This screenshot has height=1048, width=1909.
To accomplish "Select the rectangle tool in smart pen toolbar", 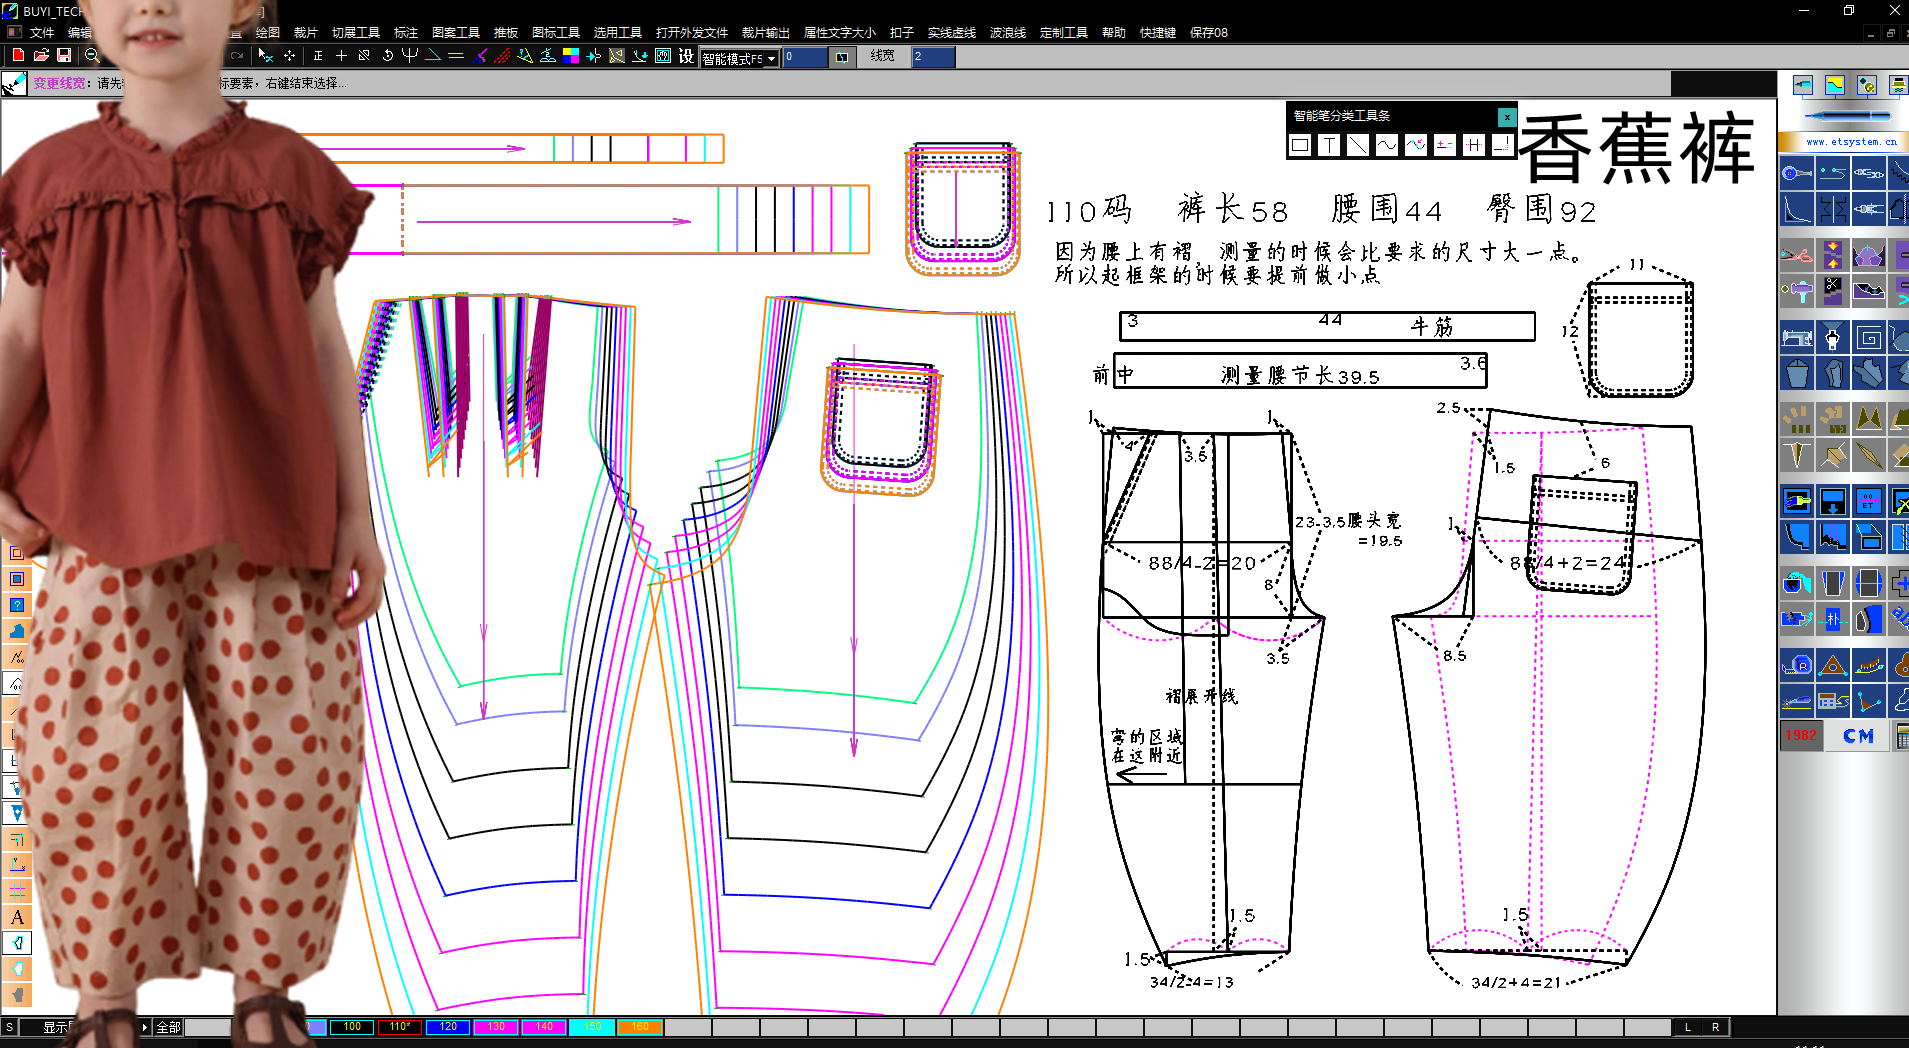I will pyautogui.click(x=1300, y=145).
